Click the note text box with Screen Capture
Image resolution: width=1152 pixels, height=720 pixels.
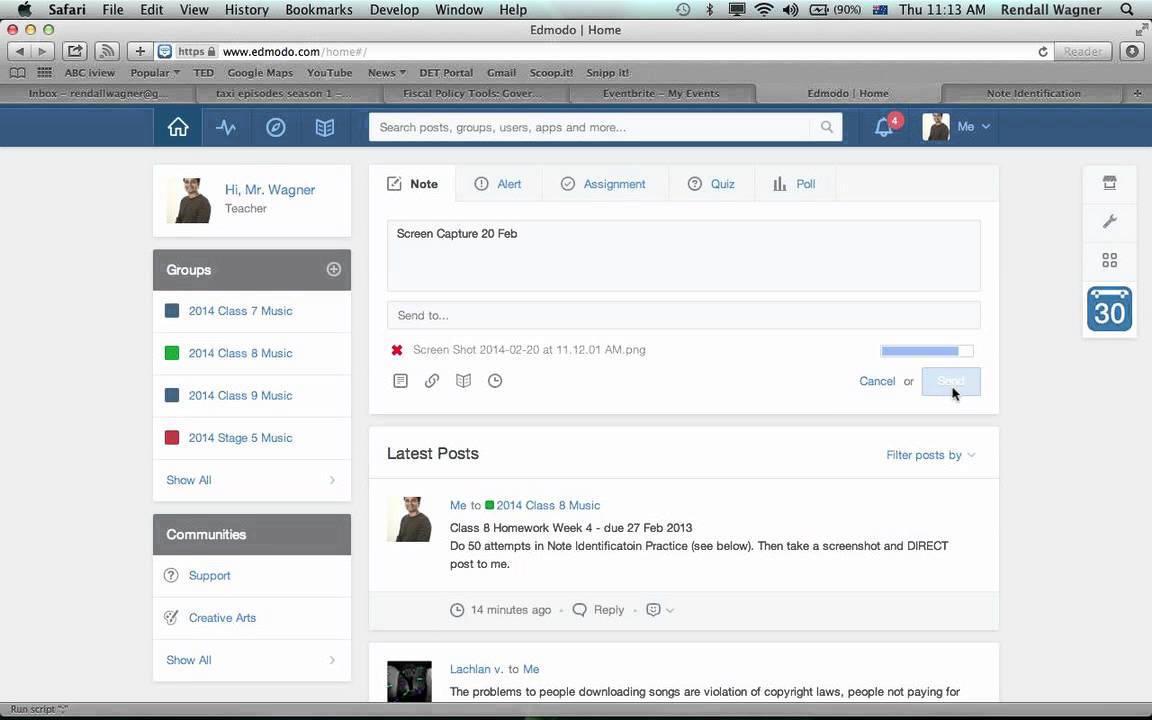[683, 256]
